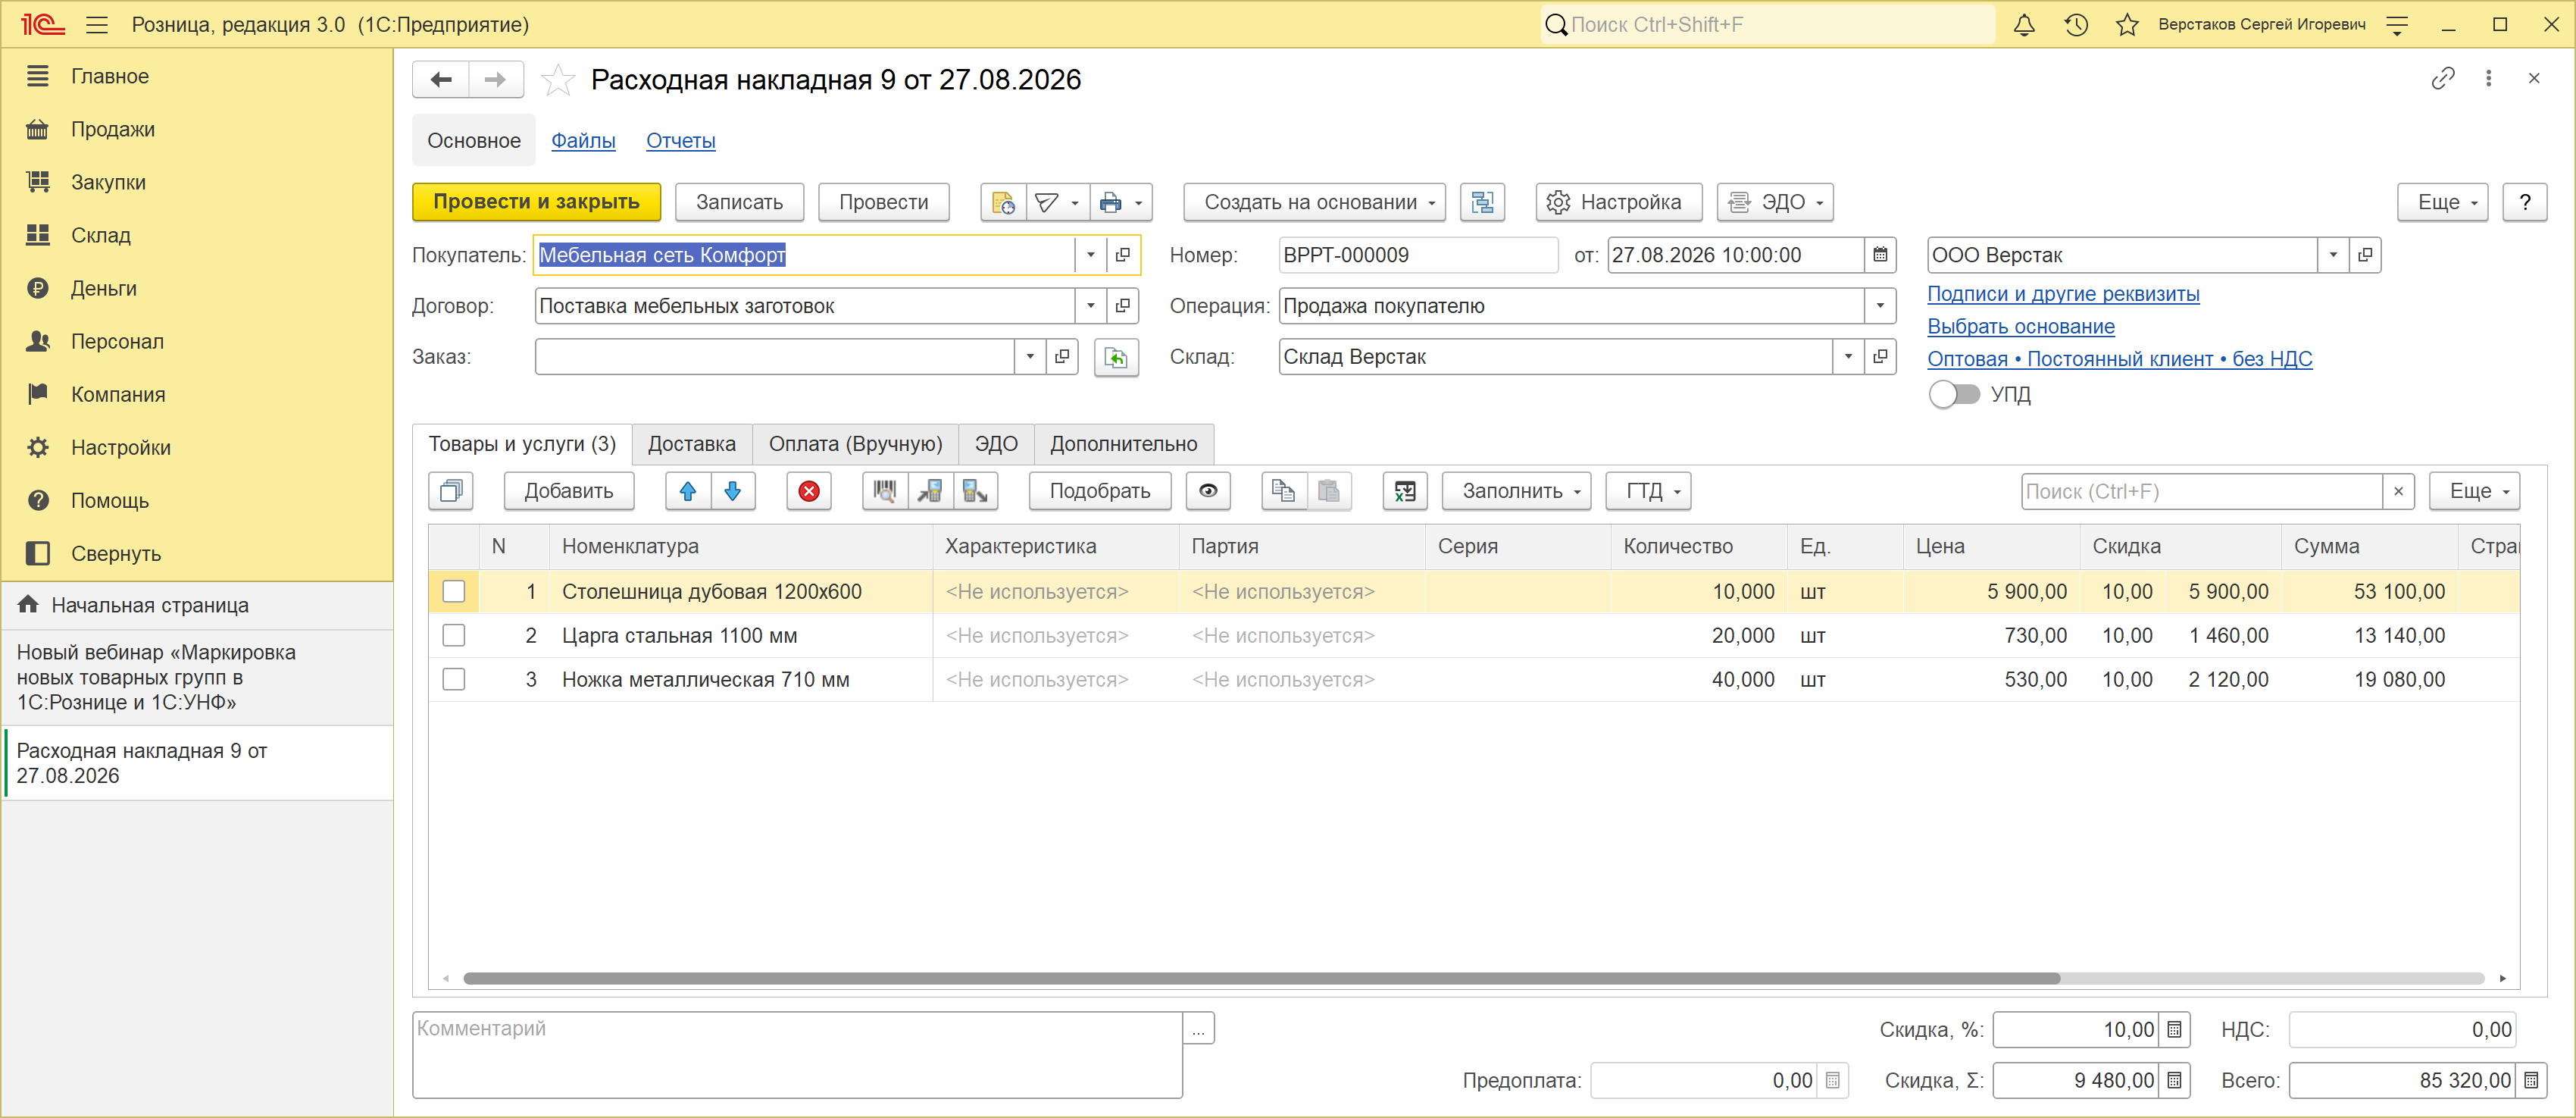This screenshot has width=2576, height=1118.
Task: Copy rows with the copy icon
Action: point(1283,491)
